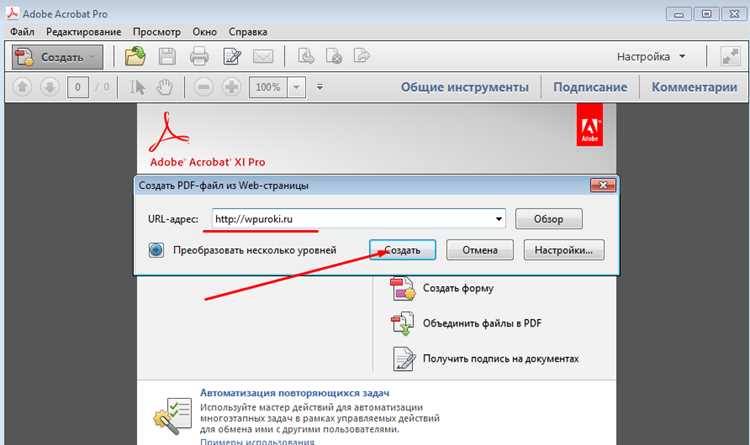Open the Справка menu
750x445 pixels.
pyautogui.click(x=248, y=32)
